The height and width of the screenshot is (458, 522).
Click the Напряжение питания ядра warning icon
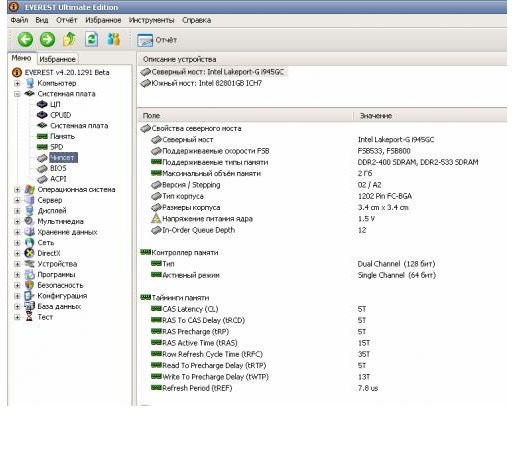(x=156, y=219)
